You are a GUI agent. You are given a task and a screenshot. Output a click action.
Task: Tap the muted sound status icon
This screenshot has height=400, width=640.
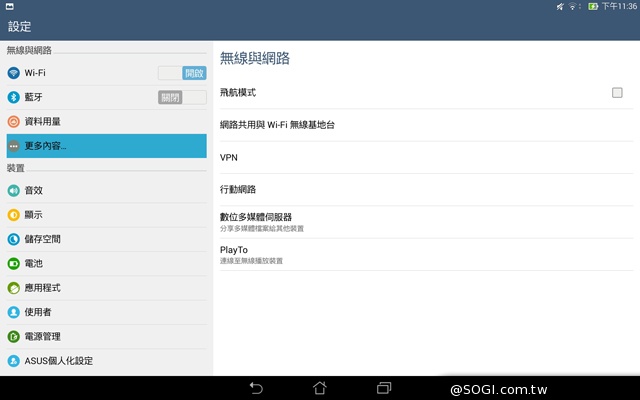point(560,6)
